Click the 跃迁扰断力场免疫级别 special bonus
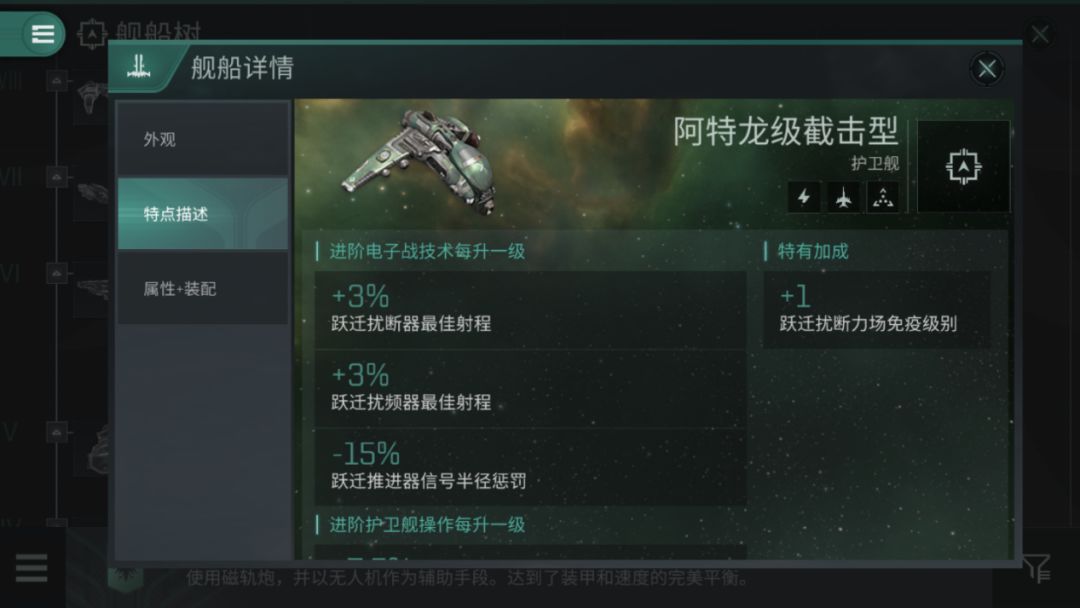Viewport: 1080px width, 608px height. tap(877, 309)
